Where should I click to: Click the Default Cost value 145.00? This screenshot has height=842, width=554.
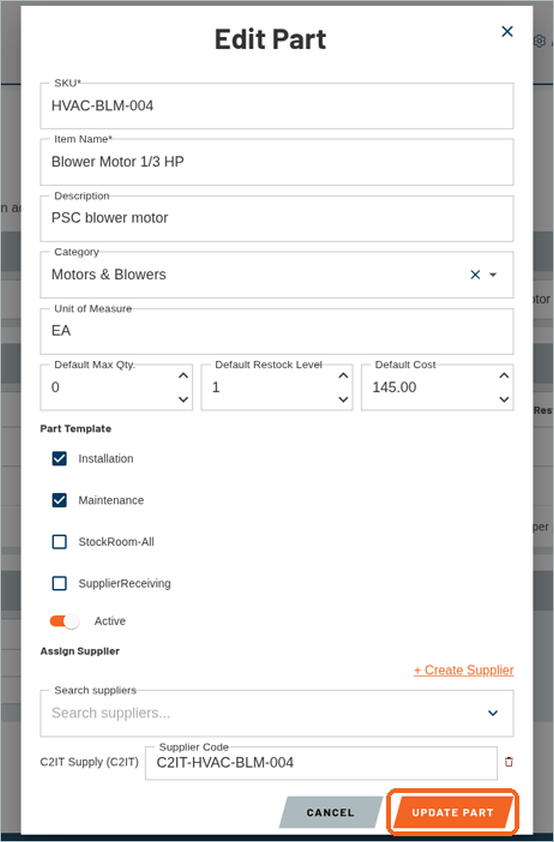tap(395, 388)
